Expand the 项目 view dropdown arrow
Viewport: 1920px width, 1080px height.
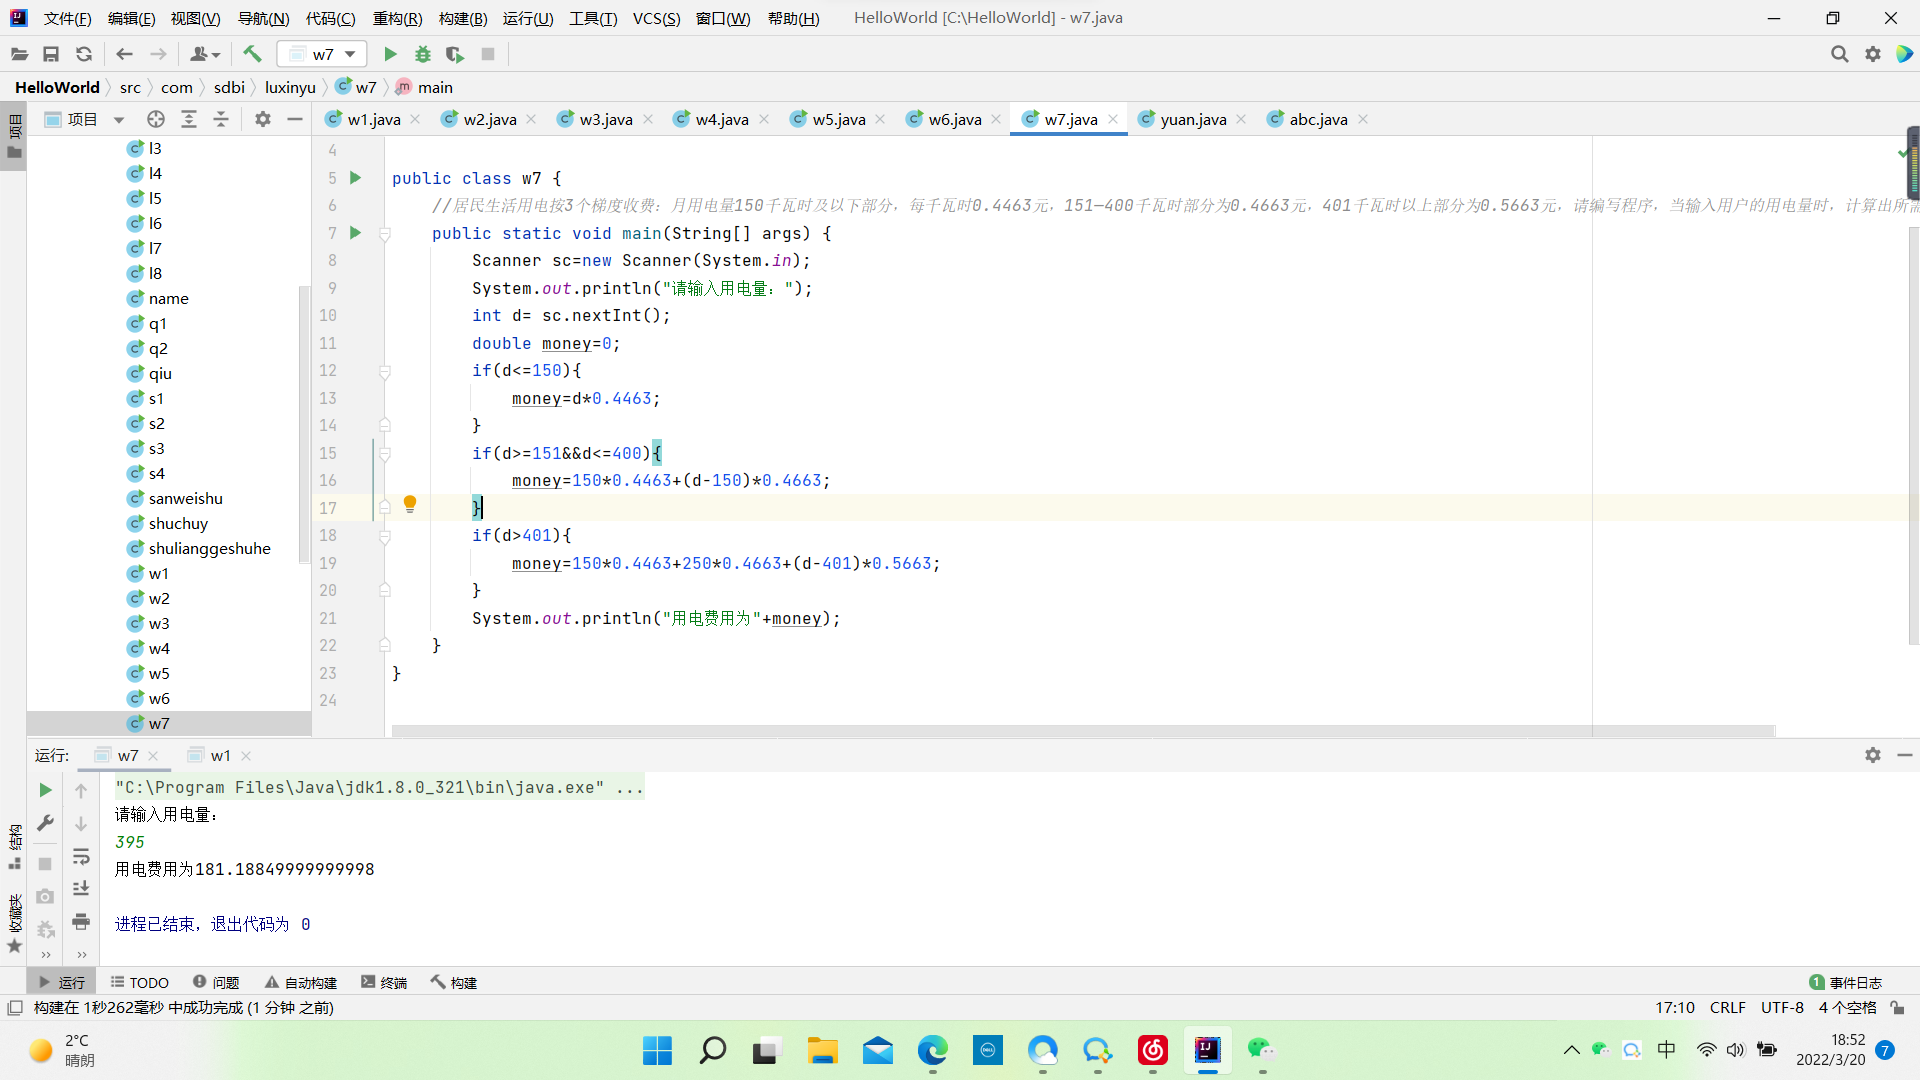[x=119, y=120]
